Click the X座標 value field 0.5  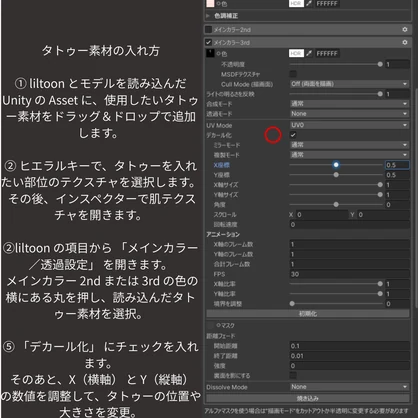pos(397,165)
